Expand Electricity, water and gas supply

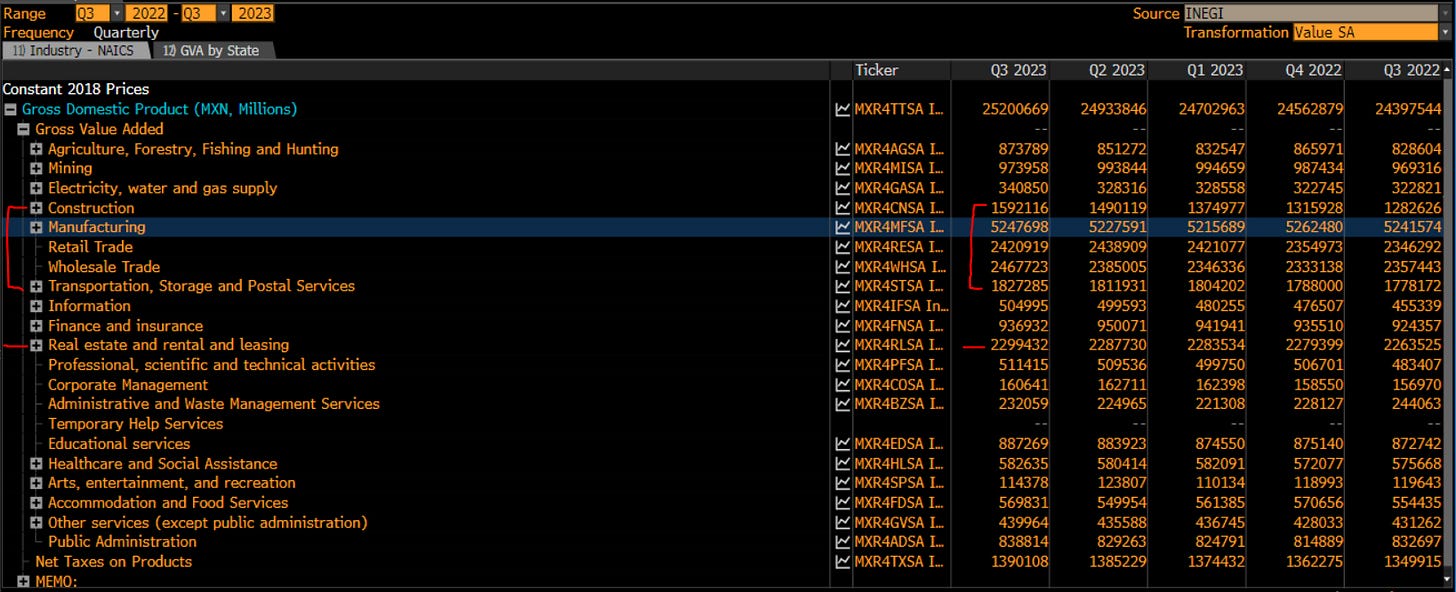point(36,188)
